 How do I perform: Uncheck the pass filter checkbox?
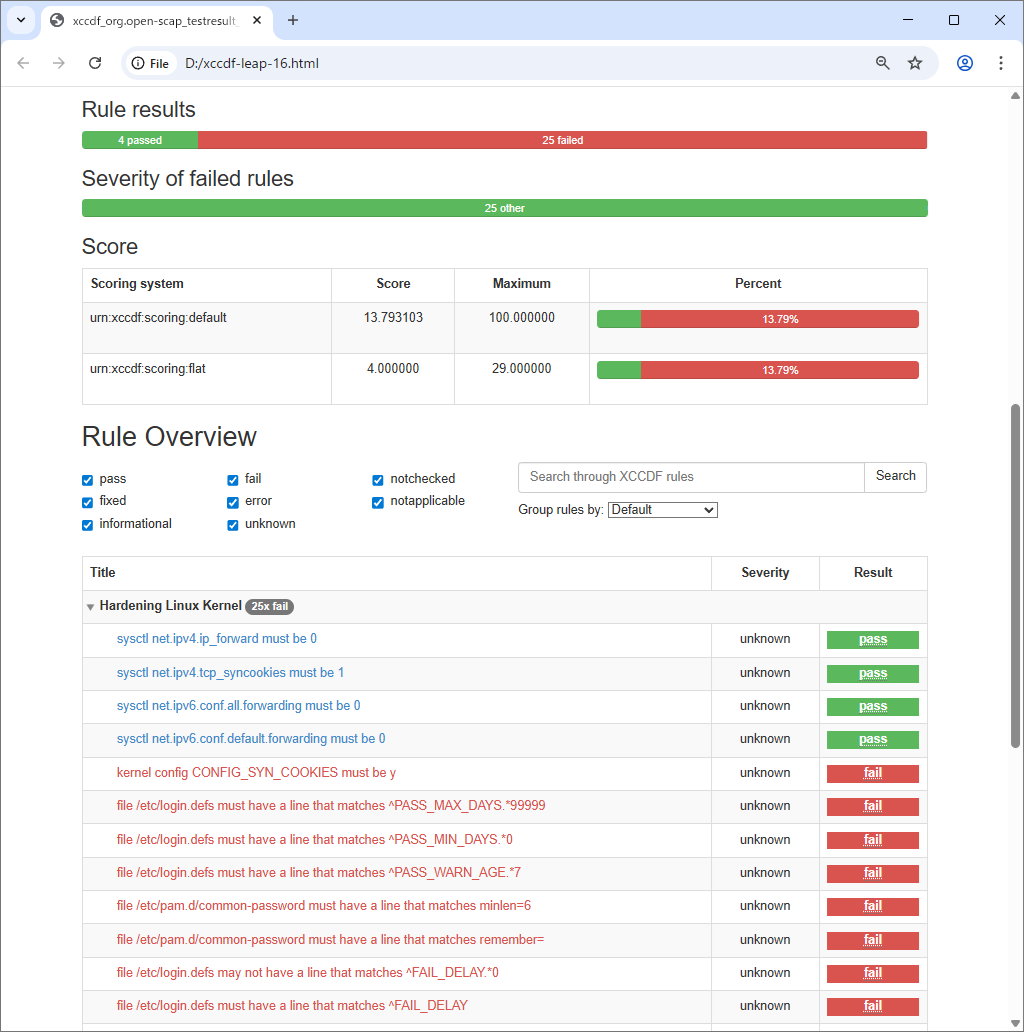click(x=88, y=480)
